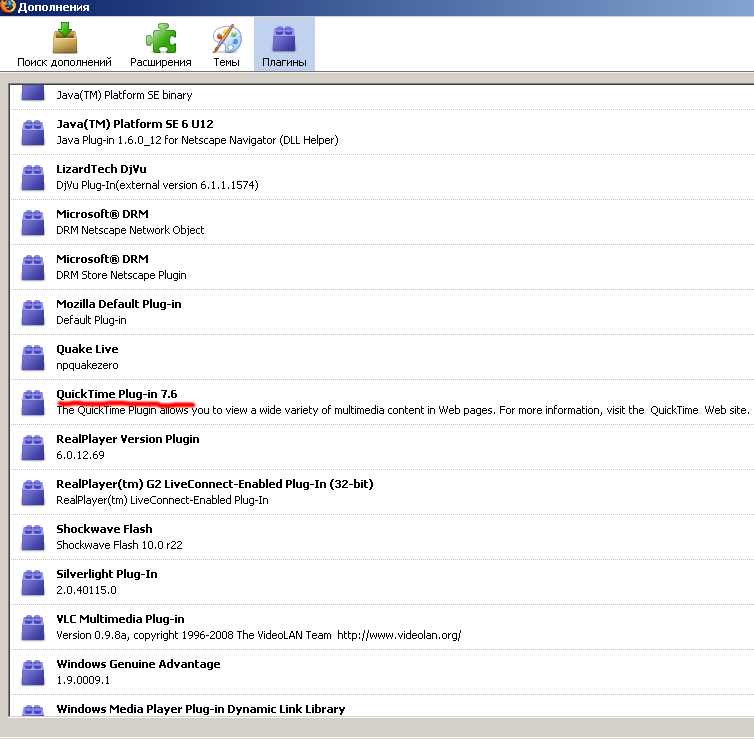Click the VLC Multimedia Plug-in icon
Screen dimensions: 754x739
click(33, 627)
